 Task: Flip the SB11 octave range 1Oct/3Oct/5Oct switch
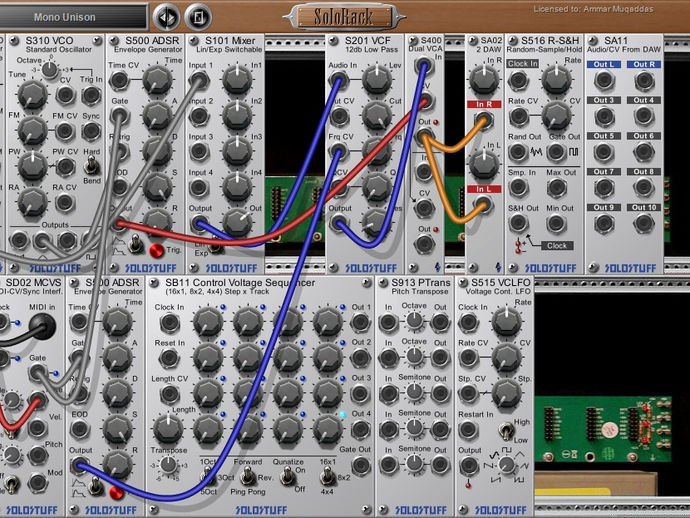(x=207, y=476)
